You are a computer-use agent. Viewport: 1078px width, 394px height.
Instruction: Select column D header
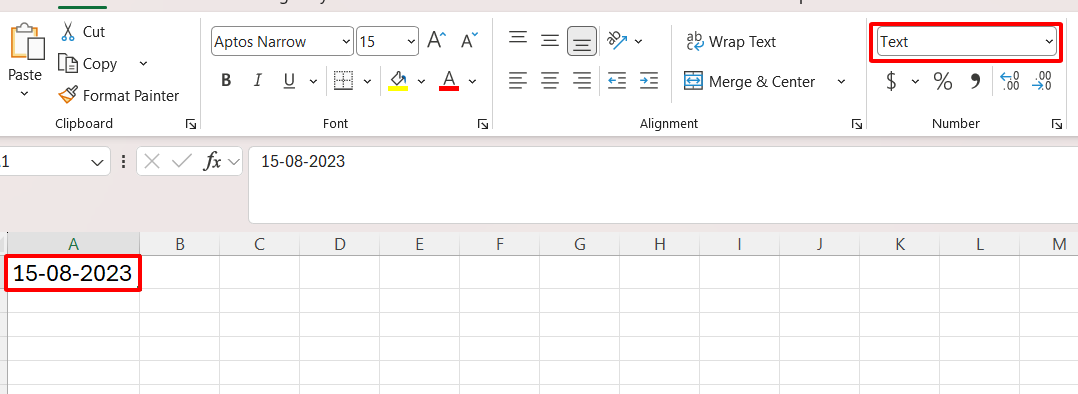340,244
